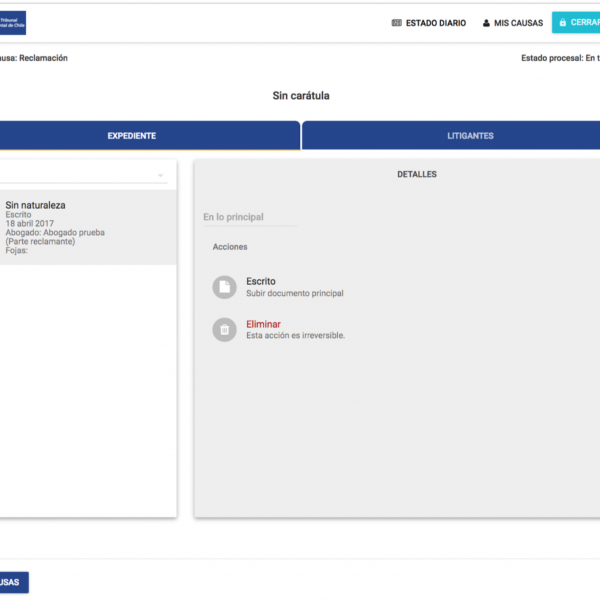
Task: Switch to the LITIGANTES tab
Action: point(470,136)
